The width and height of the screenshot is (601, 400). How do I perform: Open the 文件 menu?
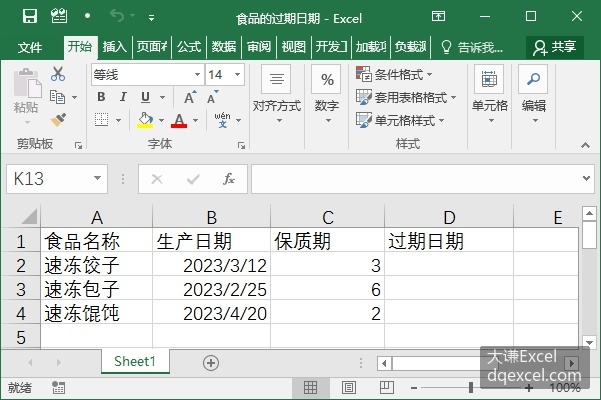(30, 47)
